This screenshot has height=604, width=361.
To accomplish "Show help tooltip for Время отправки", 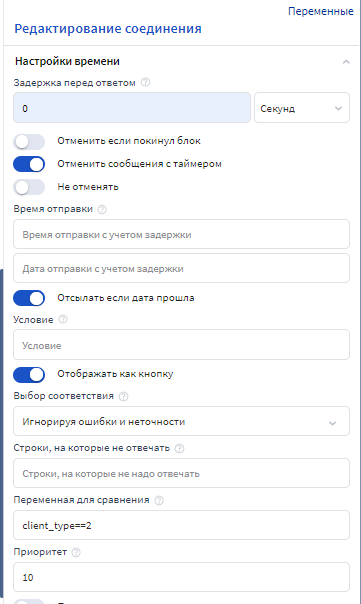I will click(102, 209).
